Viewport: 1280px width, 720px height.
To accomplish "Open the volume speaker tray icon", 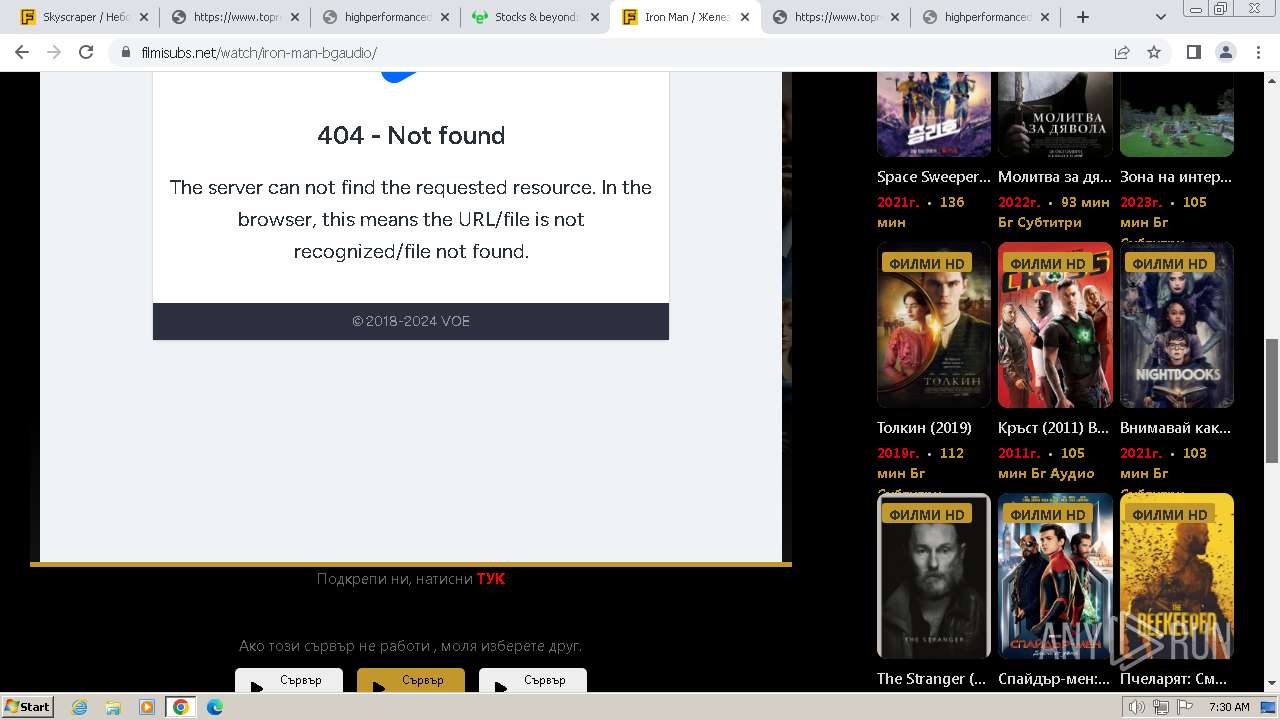I will tap(1137, 707).
